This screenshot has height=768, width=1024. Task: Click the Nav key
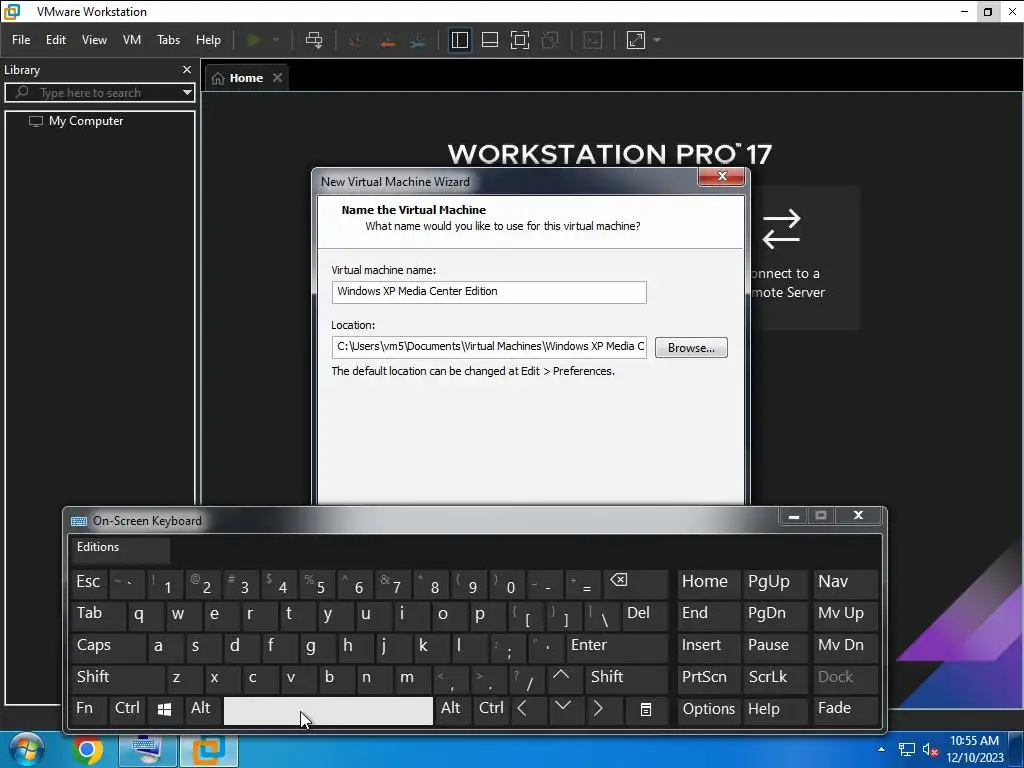click(846, 583)
